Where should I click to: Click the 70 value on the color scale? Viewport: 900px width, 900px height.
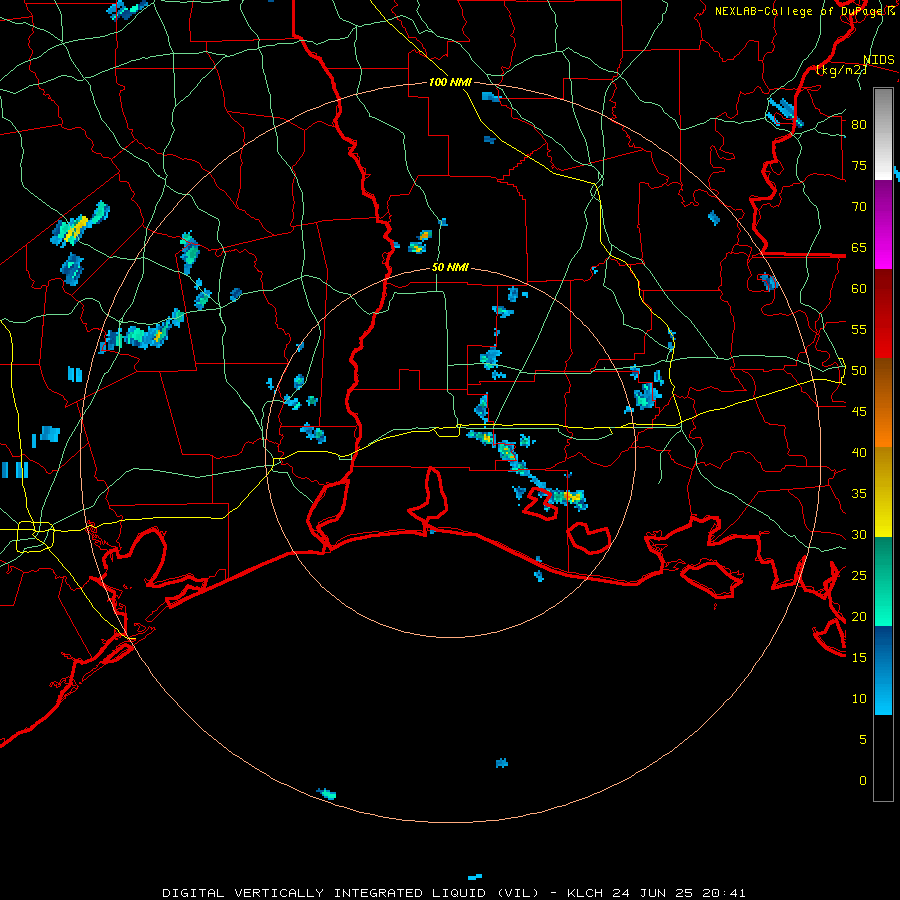[859, 207]
